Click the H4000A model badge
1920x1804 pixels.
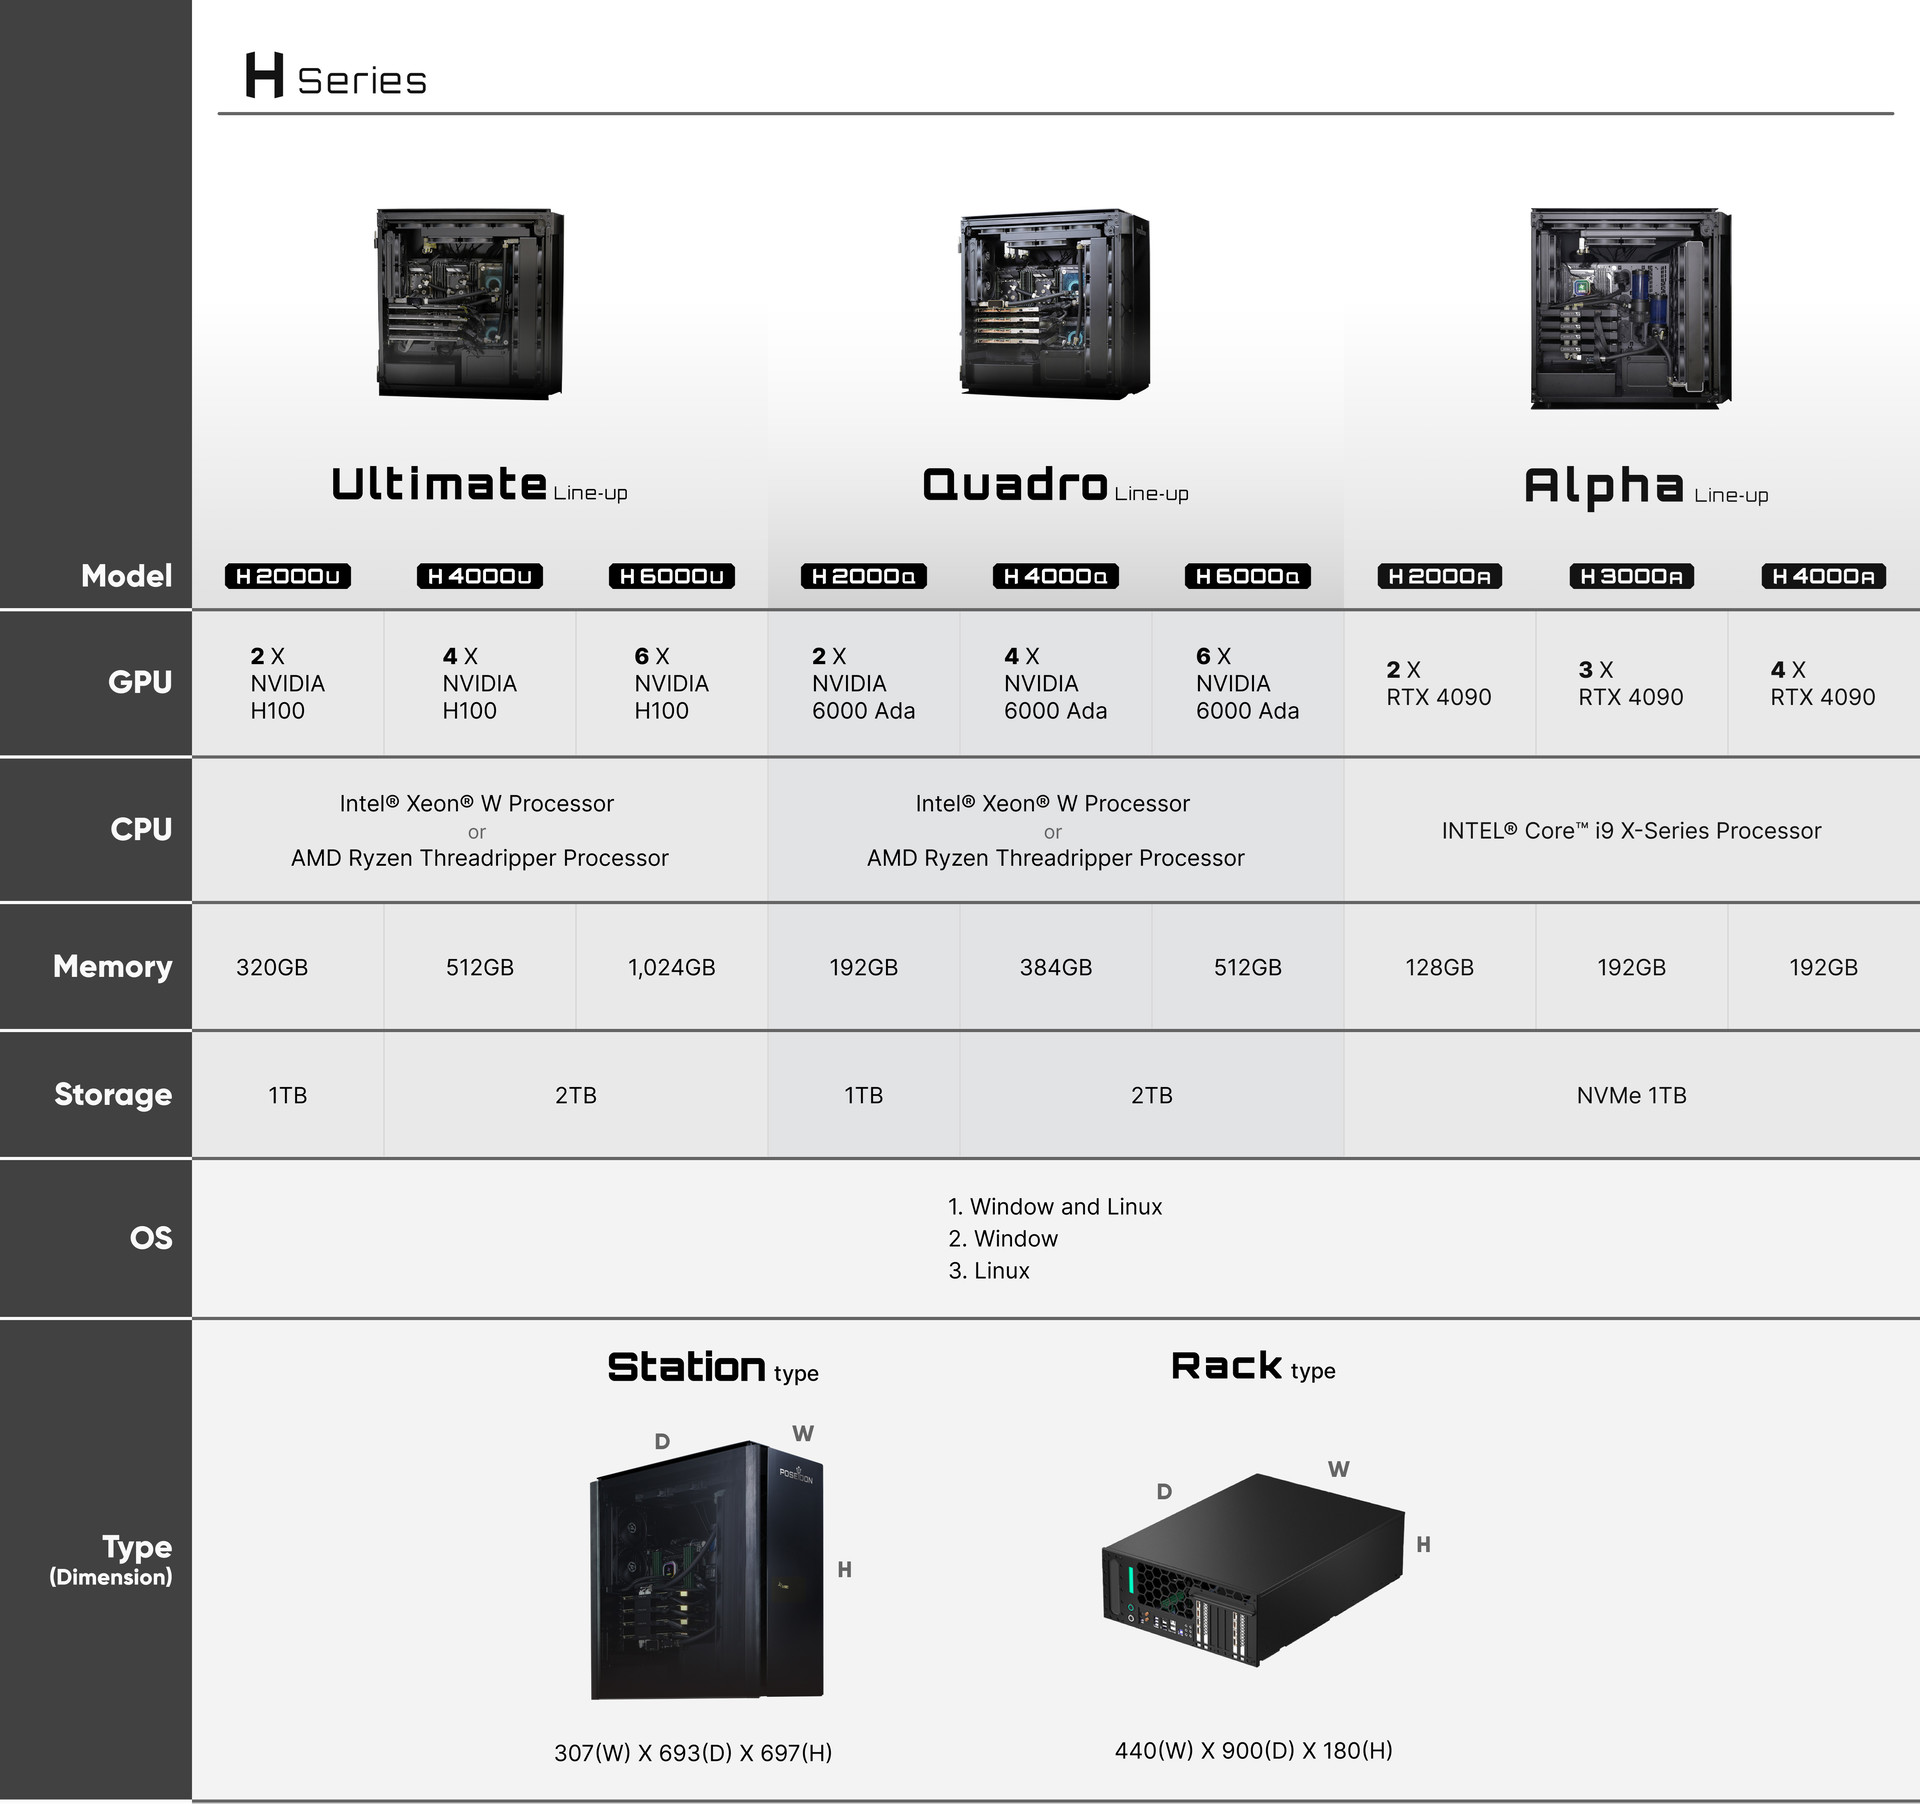(x=1824, y=576)
